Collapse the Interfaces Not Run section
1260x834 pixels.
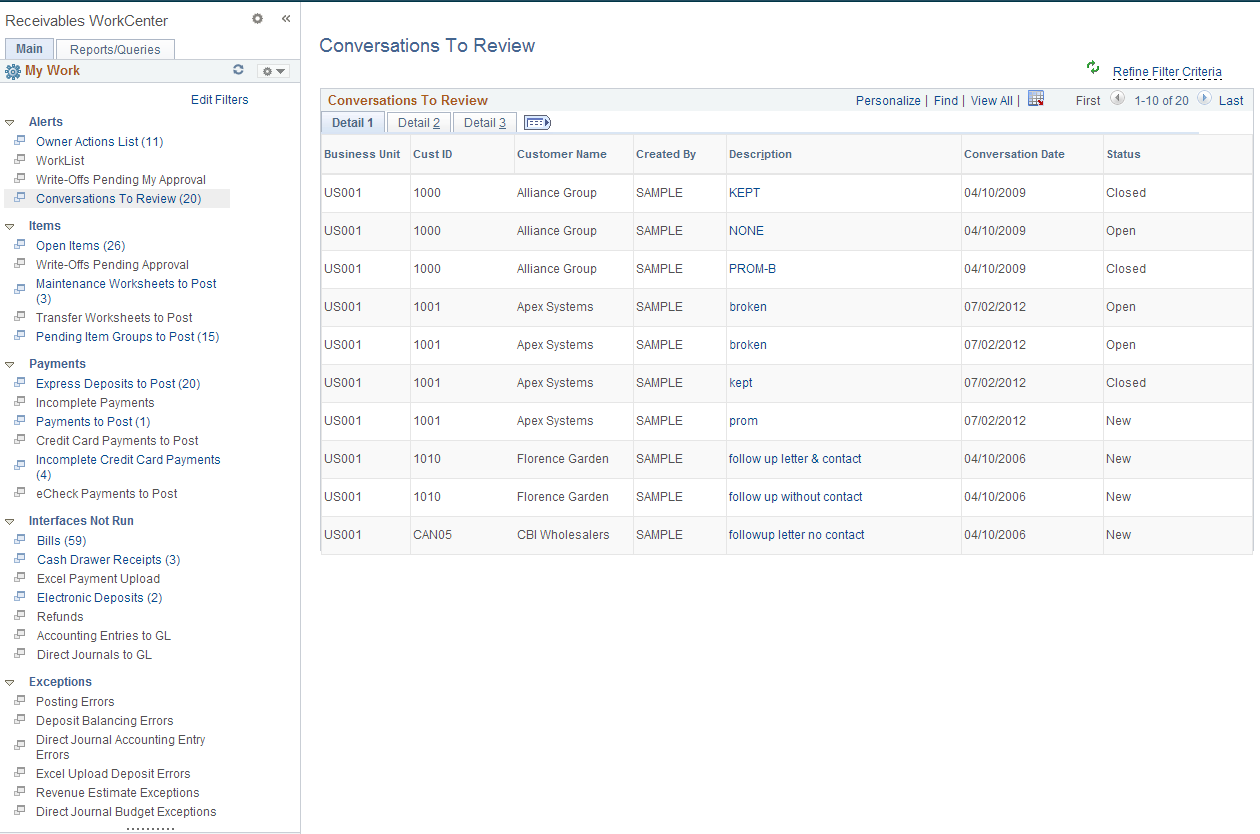(x=10, y=521)
